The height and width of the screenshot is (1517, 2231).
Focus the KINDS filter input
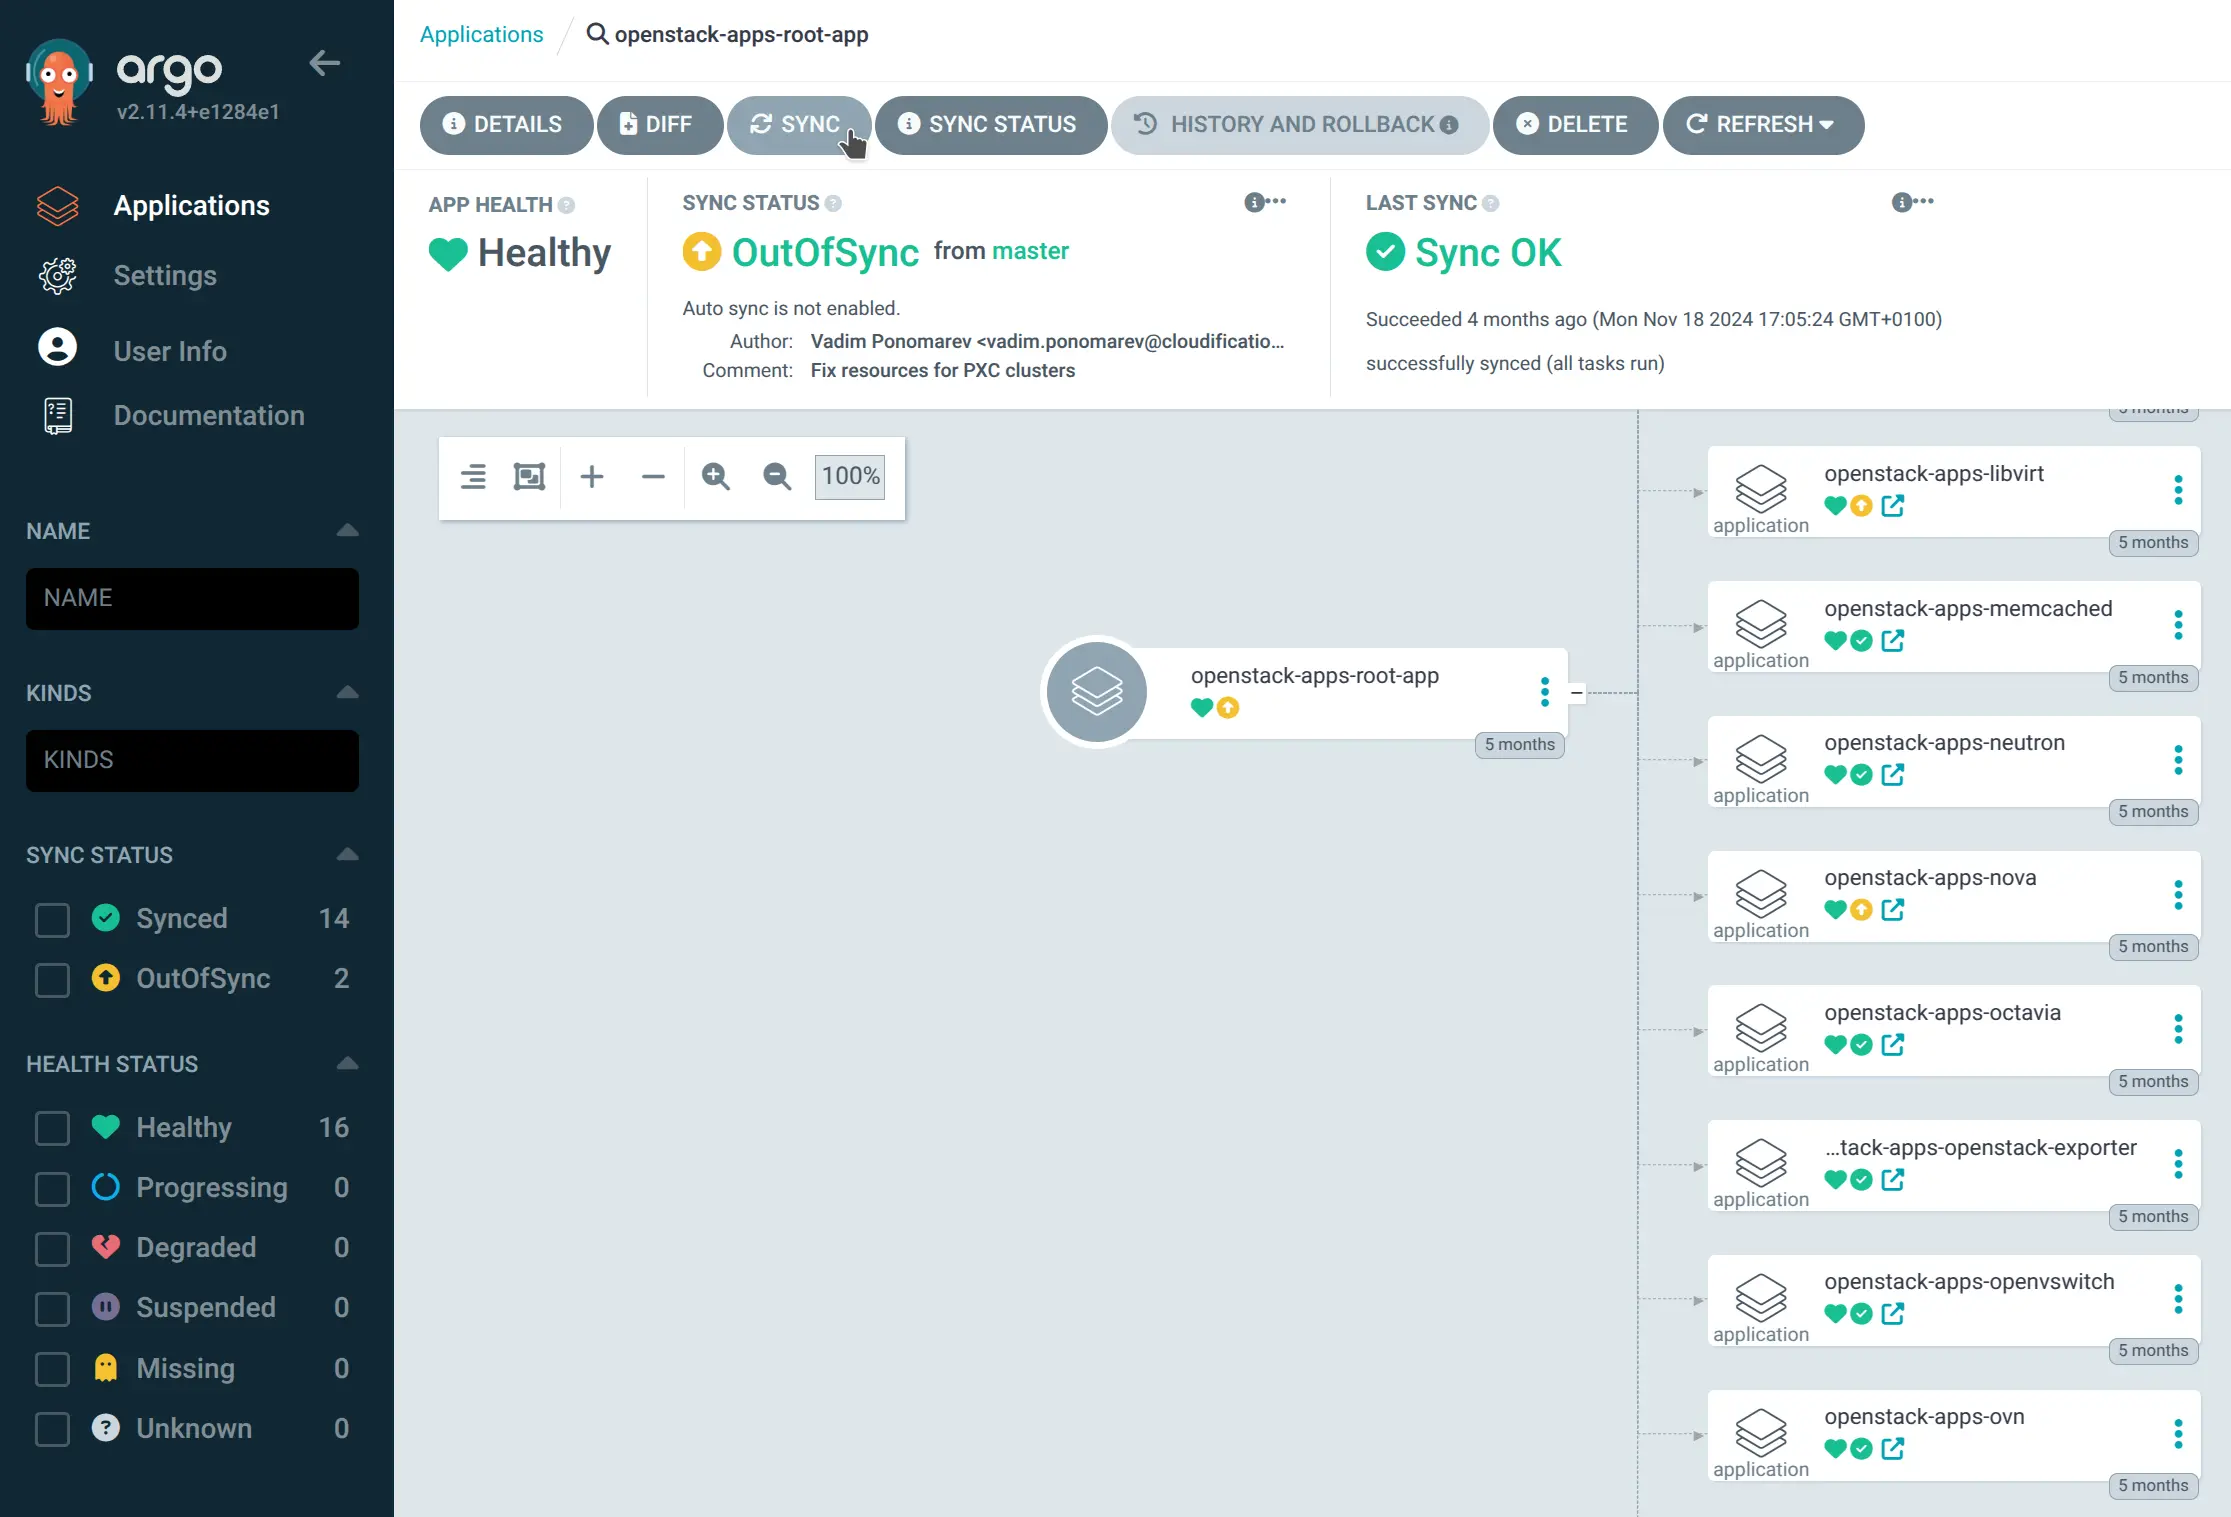click(192, 760)
